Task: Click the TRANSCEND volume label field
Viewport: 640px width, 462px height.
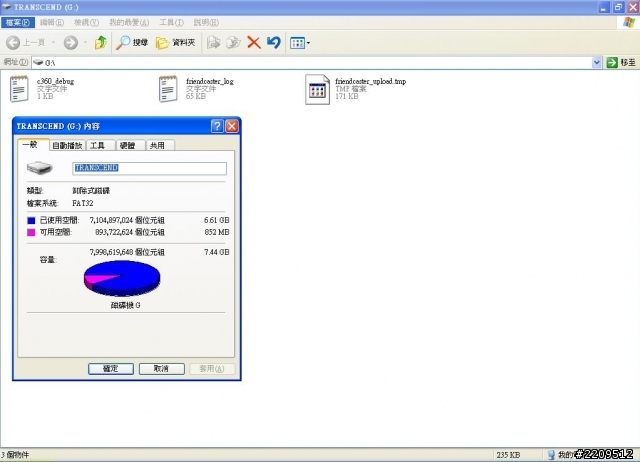Action: tap(149, 168)
